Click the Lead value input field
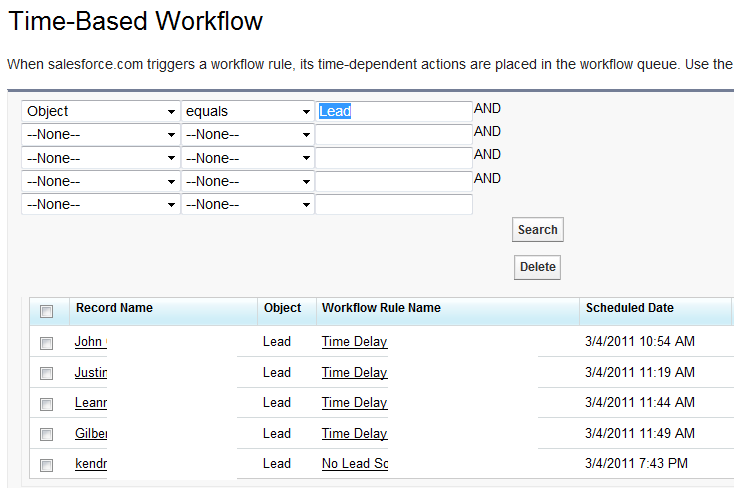 point(394,111)
